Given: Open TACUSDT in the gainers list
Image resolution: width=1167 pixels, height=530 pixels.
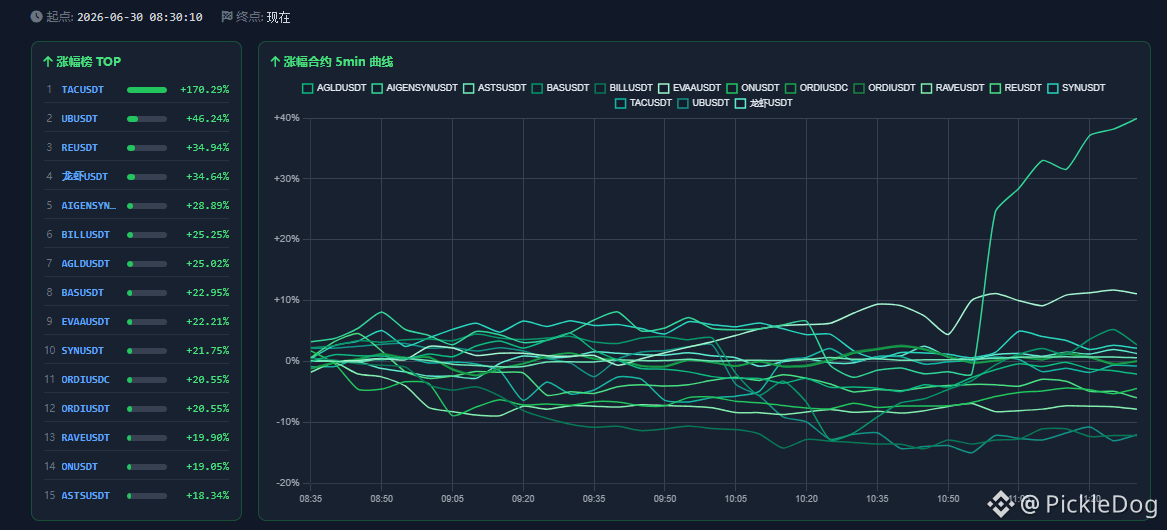Looking at the screenshot, I should (x=82, y=89).
